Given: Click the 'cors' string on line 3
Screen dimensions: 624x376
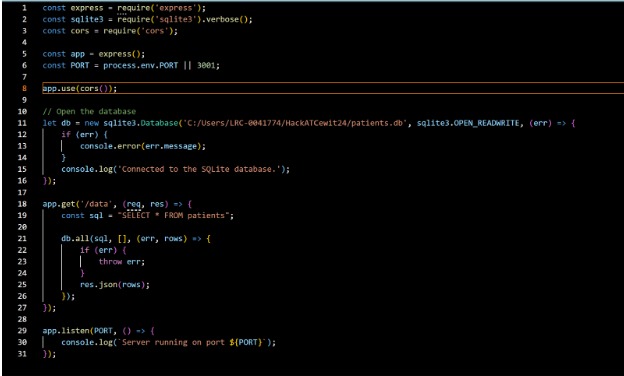Looking at the screenshot, I should pos(154,31).
